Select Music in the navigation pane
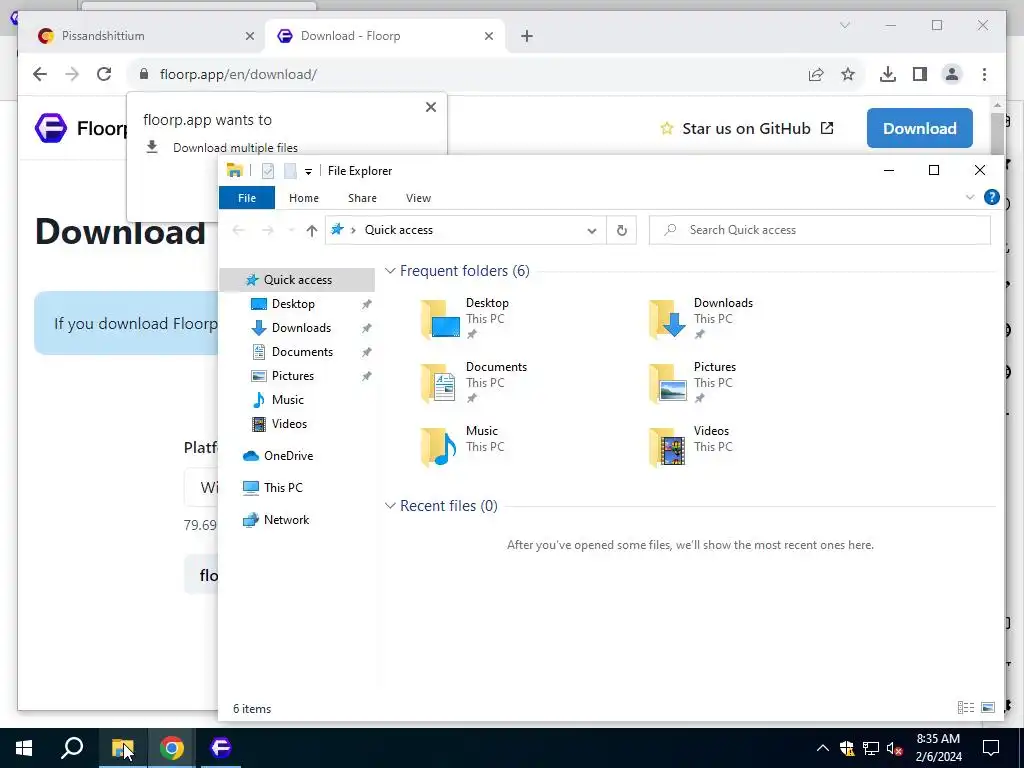This screenshot has height=768, width=1024. click(287, 400)
